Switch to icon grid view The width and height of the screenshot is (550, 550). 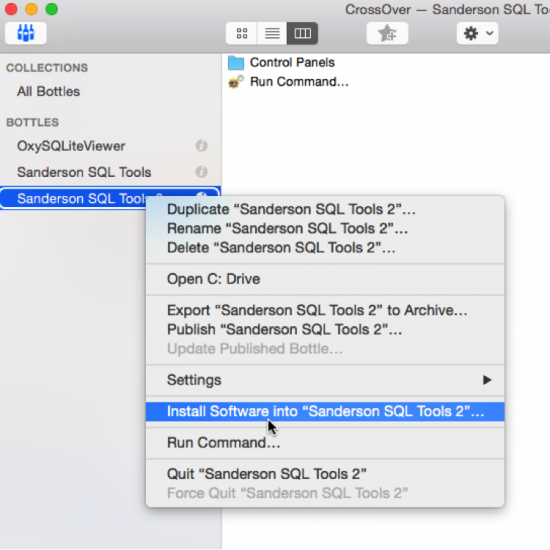[x=241, y=33]
